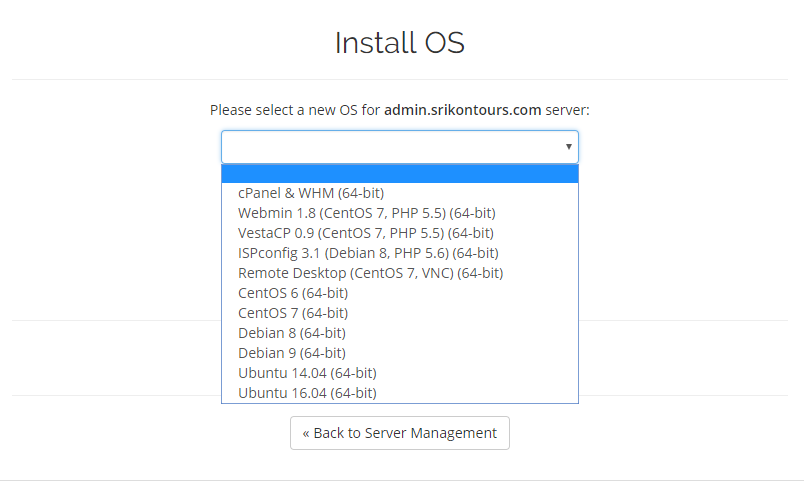Click the word 'server:' after the hostname
The width and height of the screenshot is (804, 481).
(567, 110)
